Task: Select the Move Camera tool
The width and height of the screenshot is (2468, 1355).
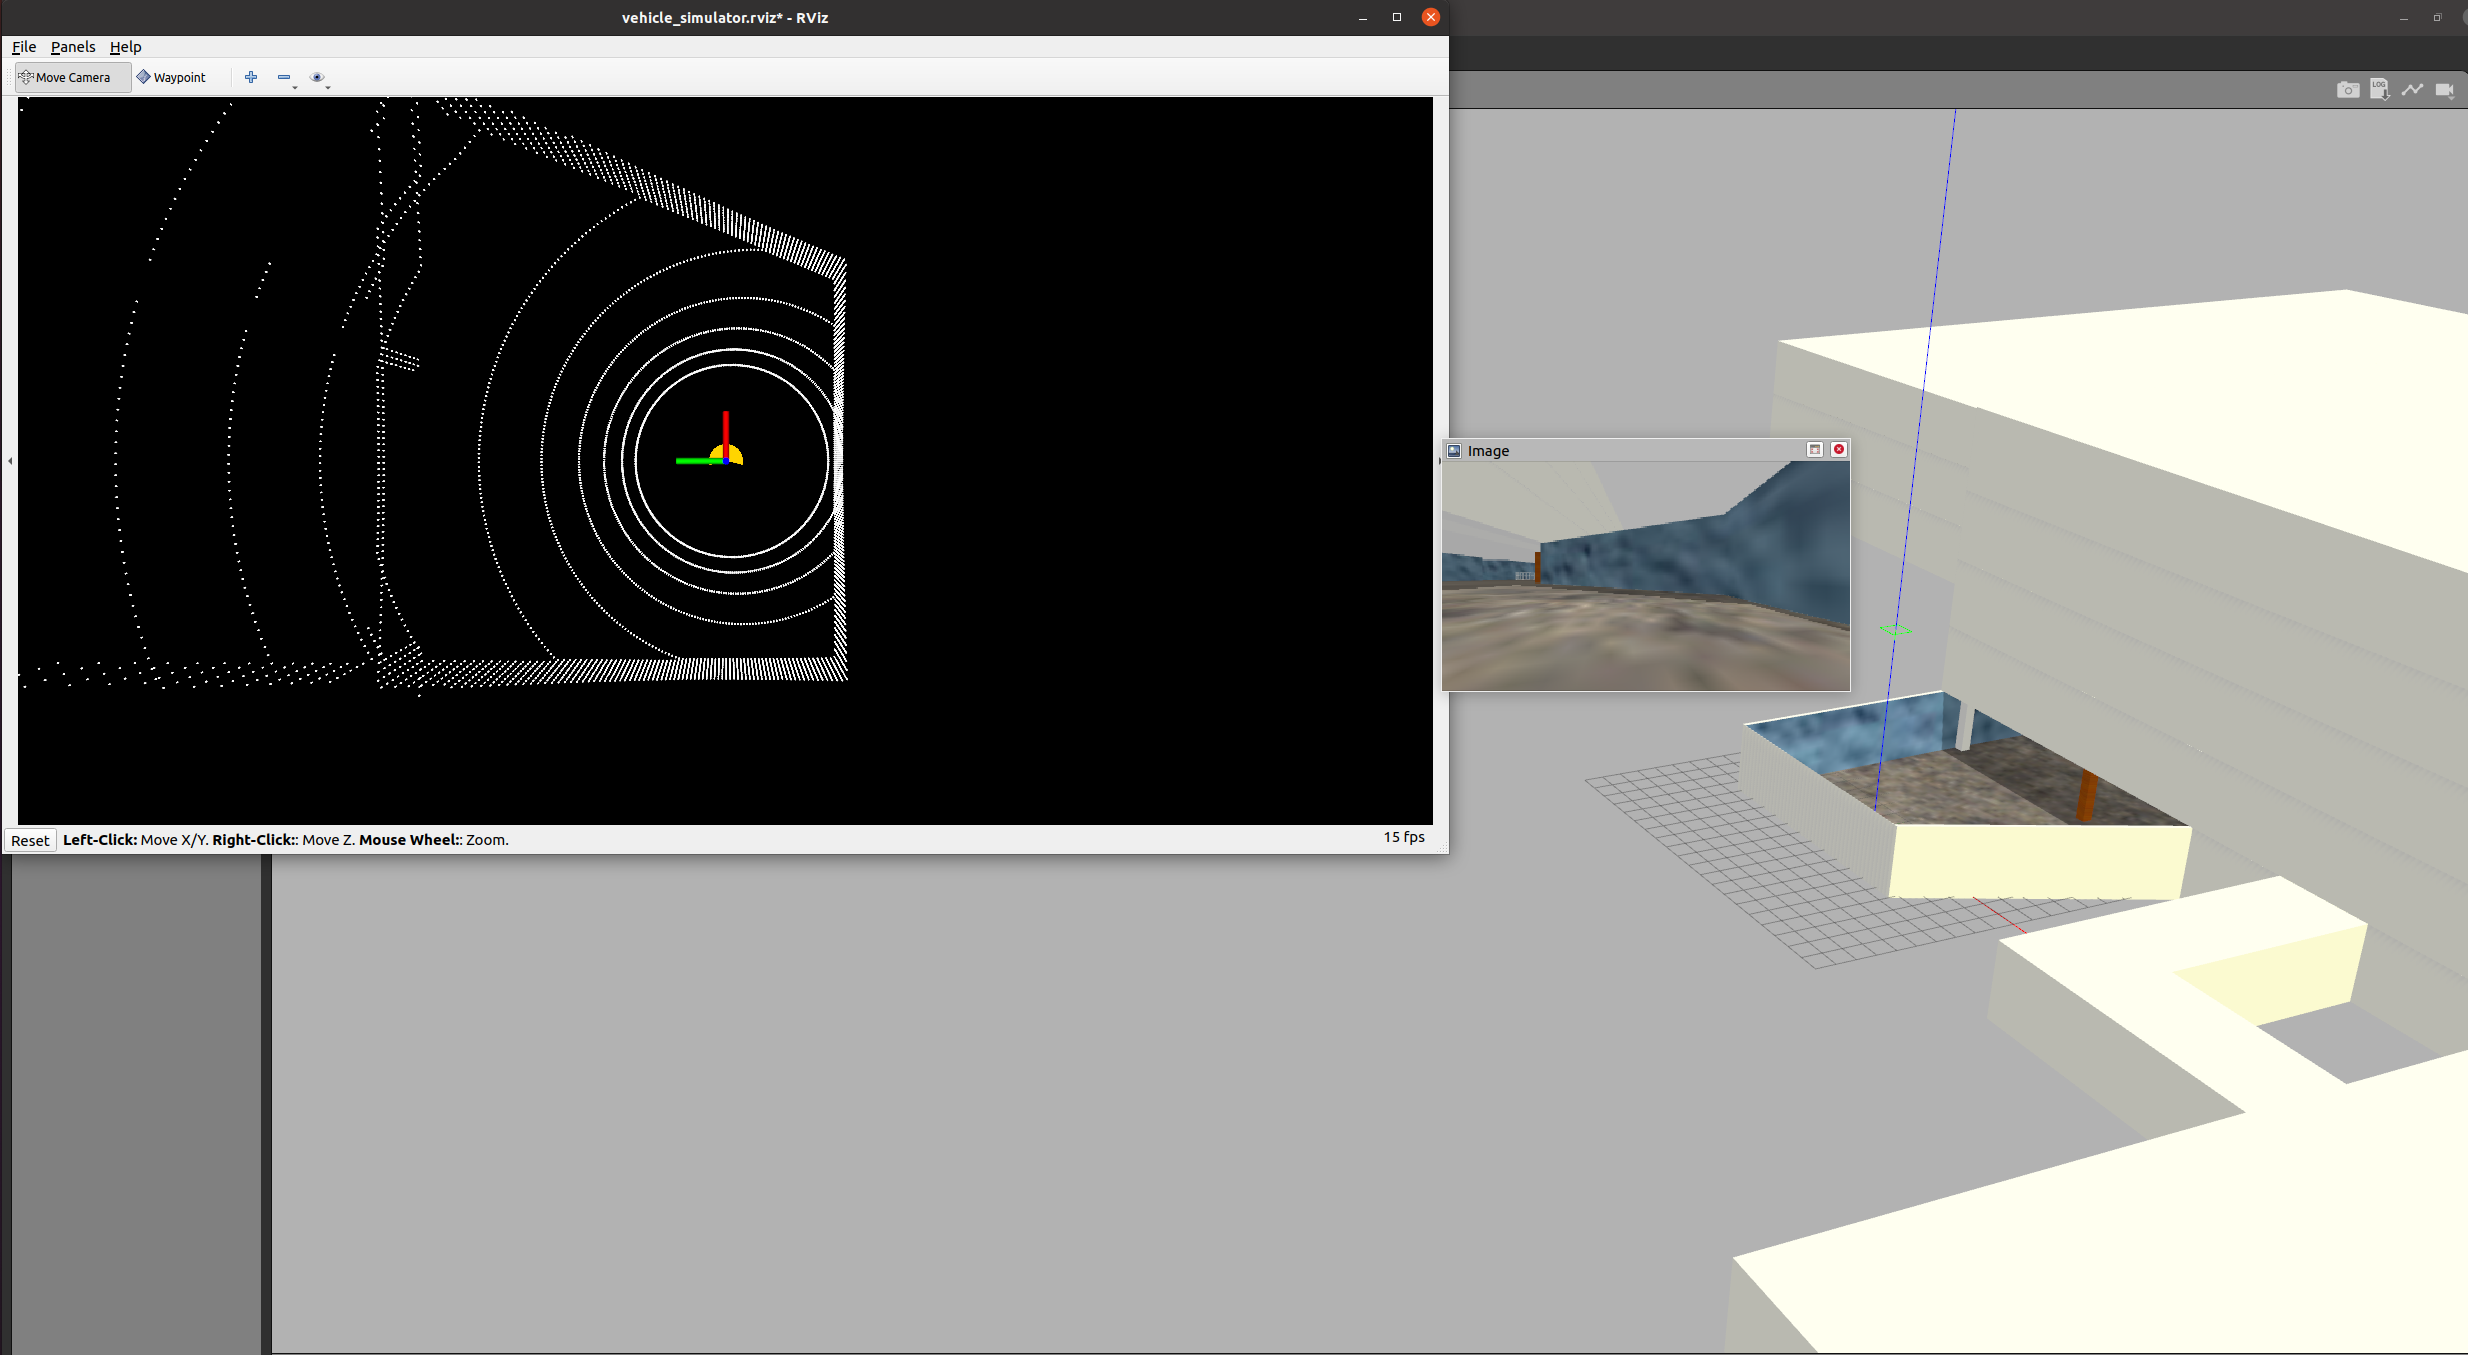Action: (x=65, y=77)
